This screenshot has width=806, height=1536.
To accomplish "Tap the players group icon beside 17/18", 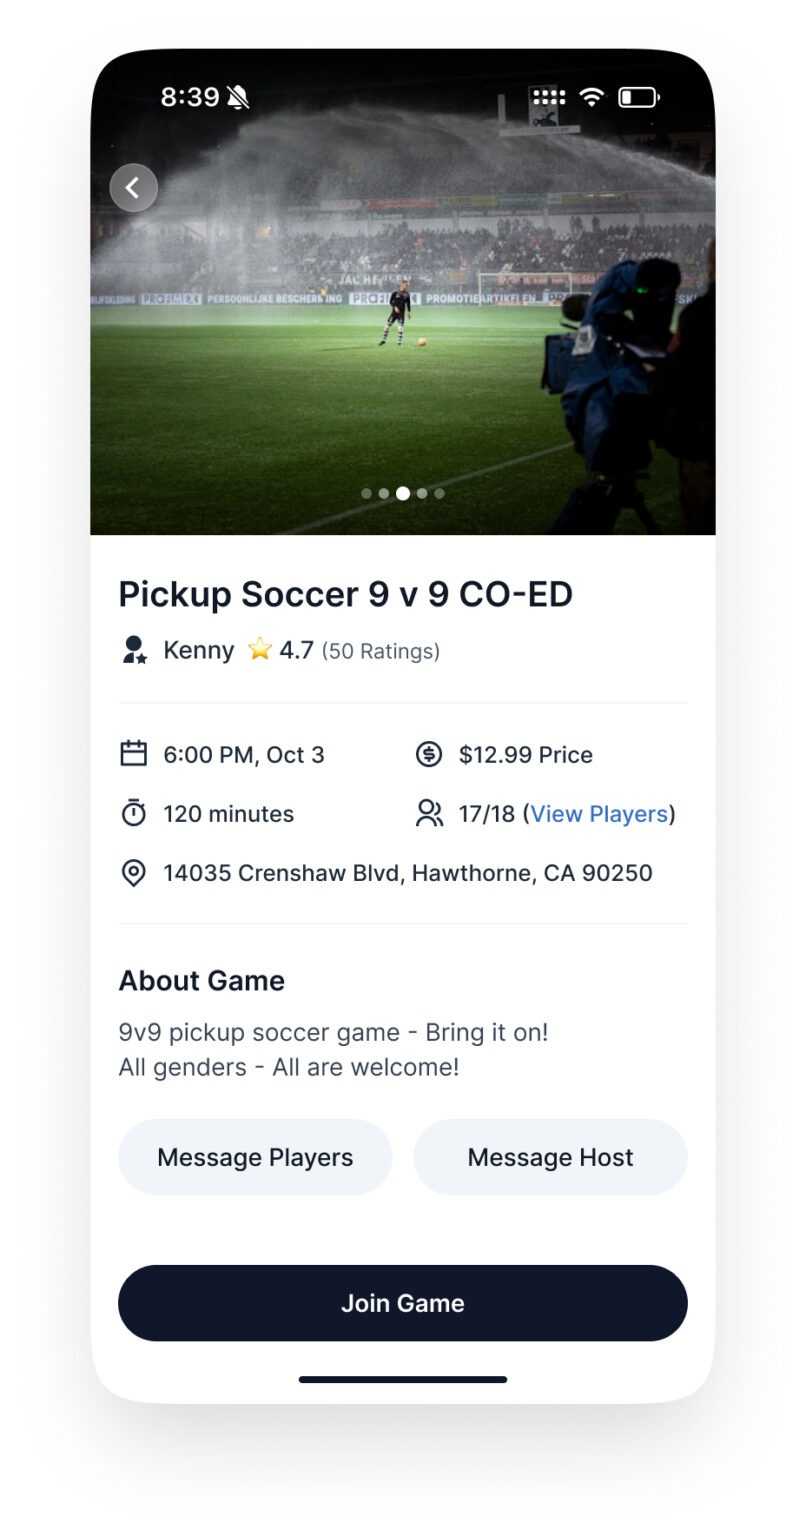I will pos(429,813).
